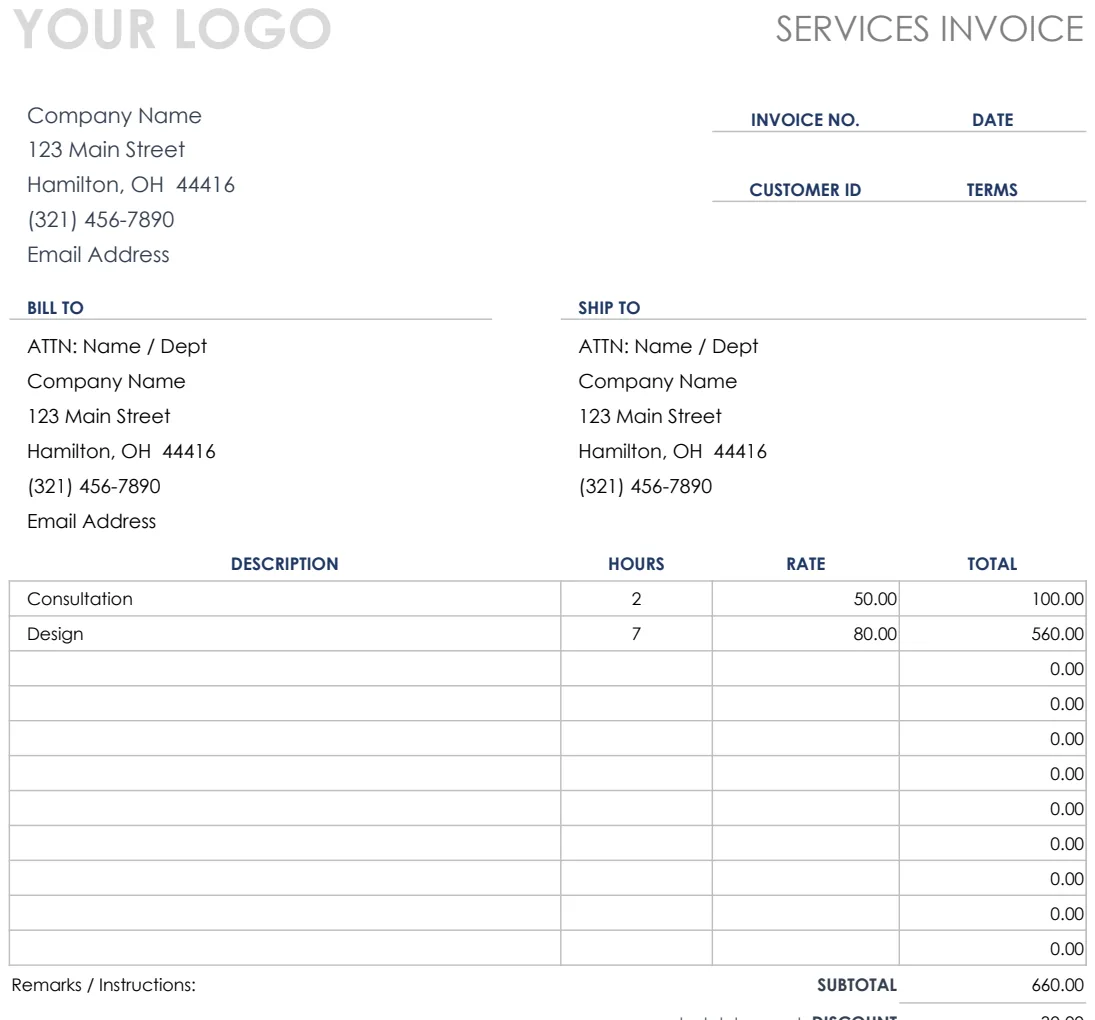This screenshot has width=1095, height=1020.
Task: Click the SUBTOTAL label
Action: (857, 985)
